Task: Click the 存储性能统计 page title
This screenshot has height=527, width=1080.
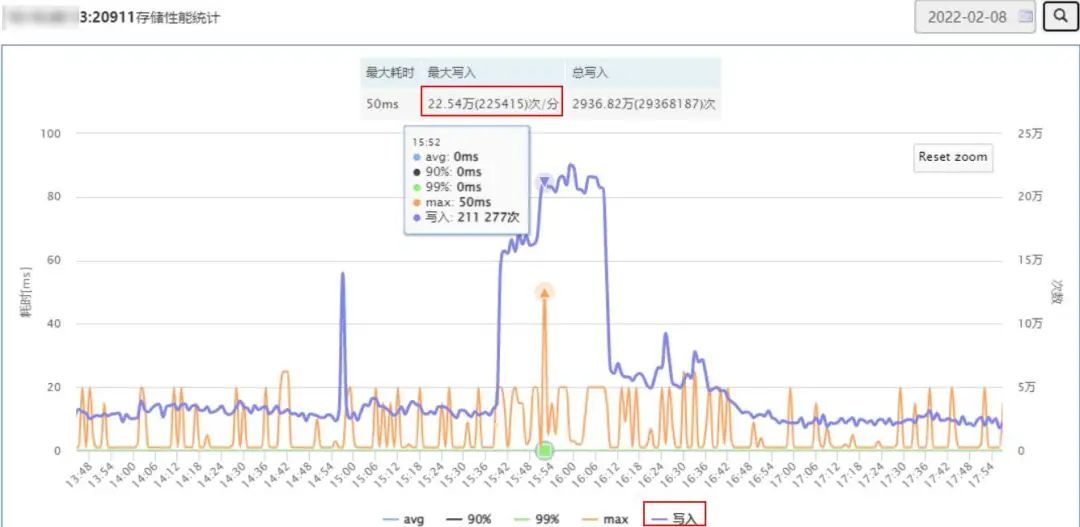Action: tap(178, 18)
